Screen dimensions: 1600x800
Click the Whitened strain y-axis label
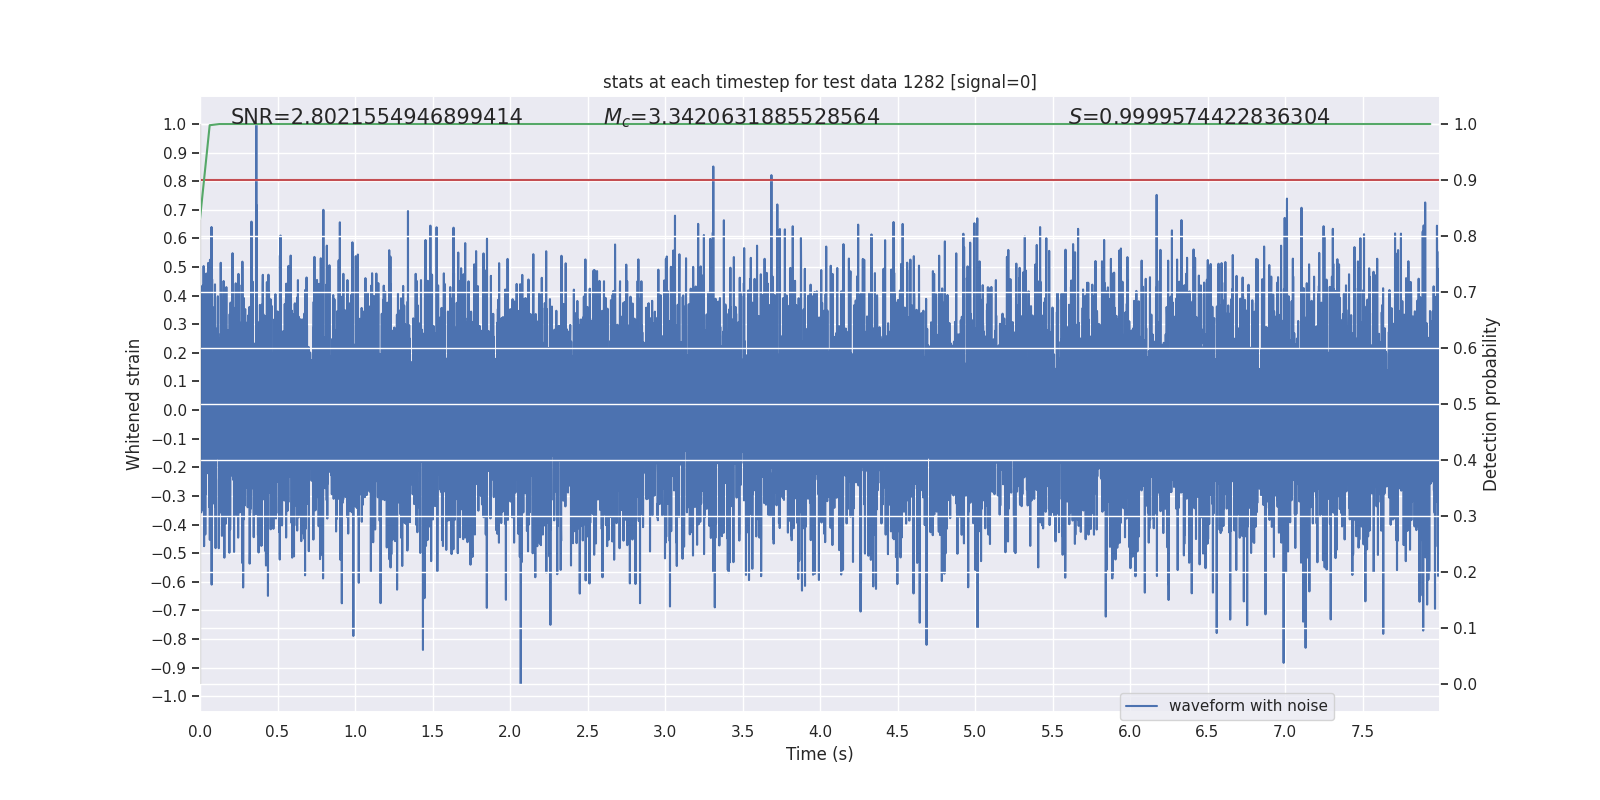134,404
